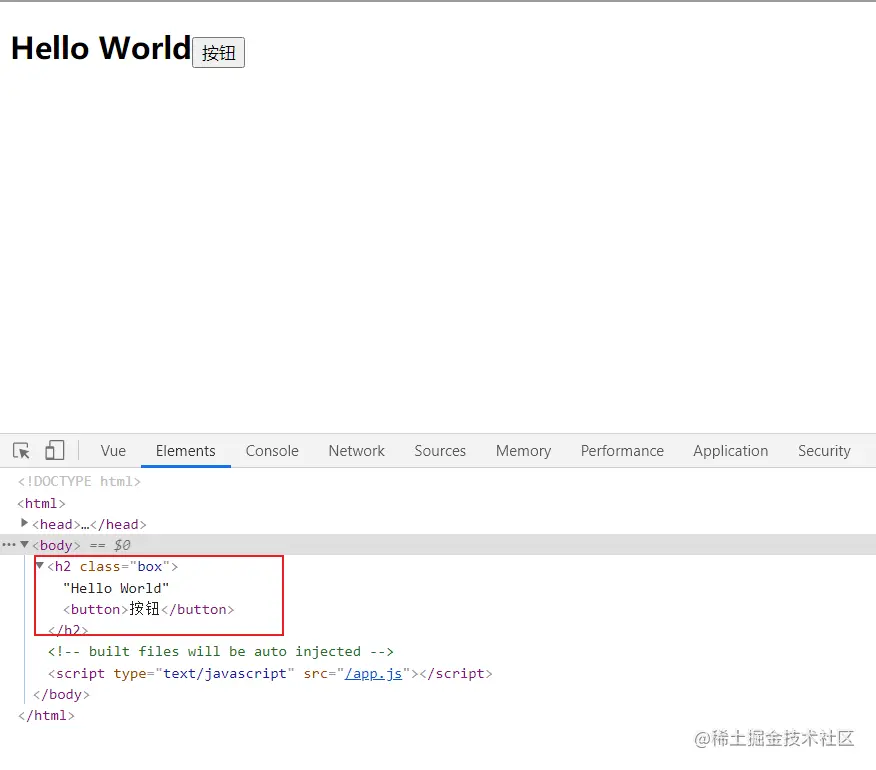Open the /app.js script link
Viewport: 876px width, 770px height.
pyautogui.click(x=373, y=673)
